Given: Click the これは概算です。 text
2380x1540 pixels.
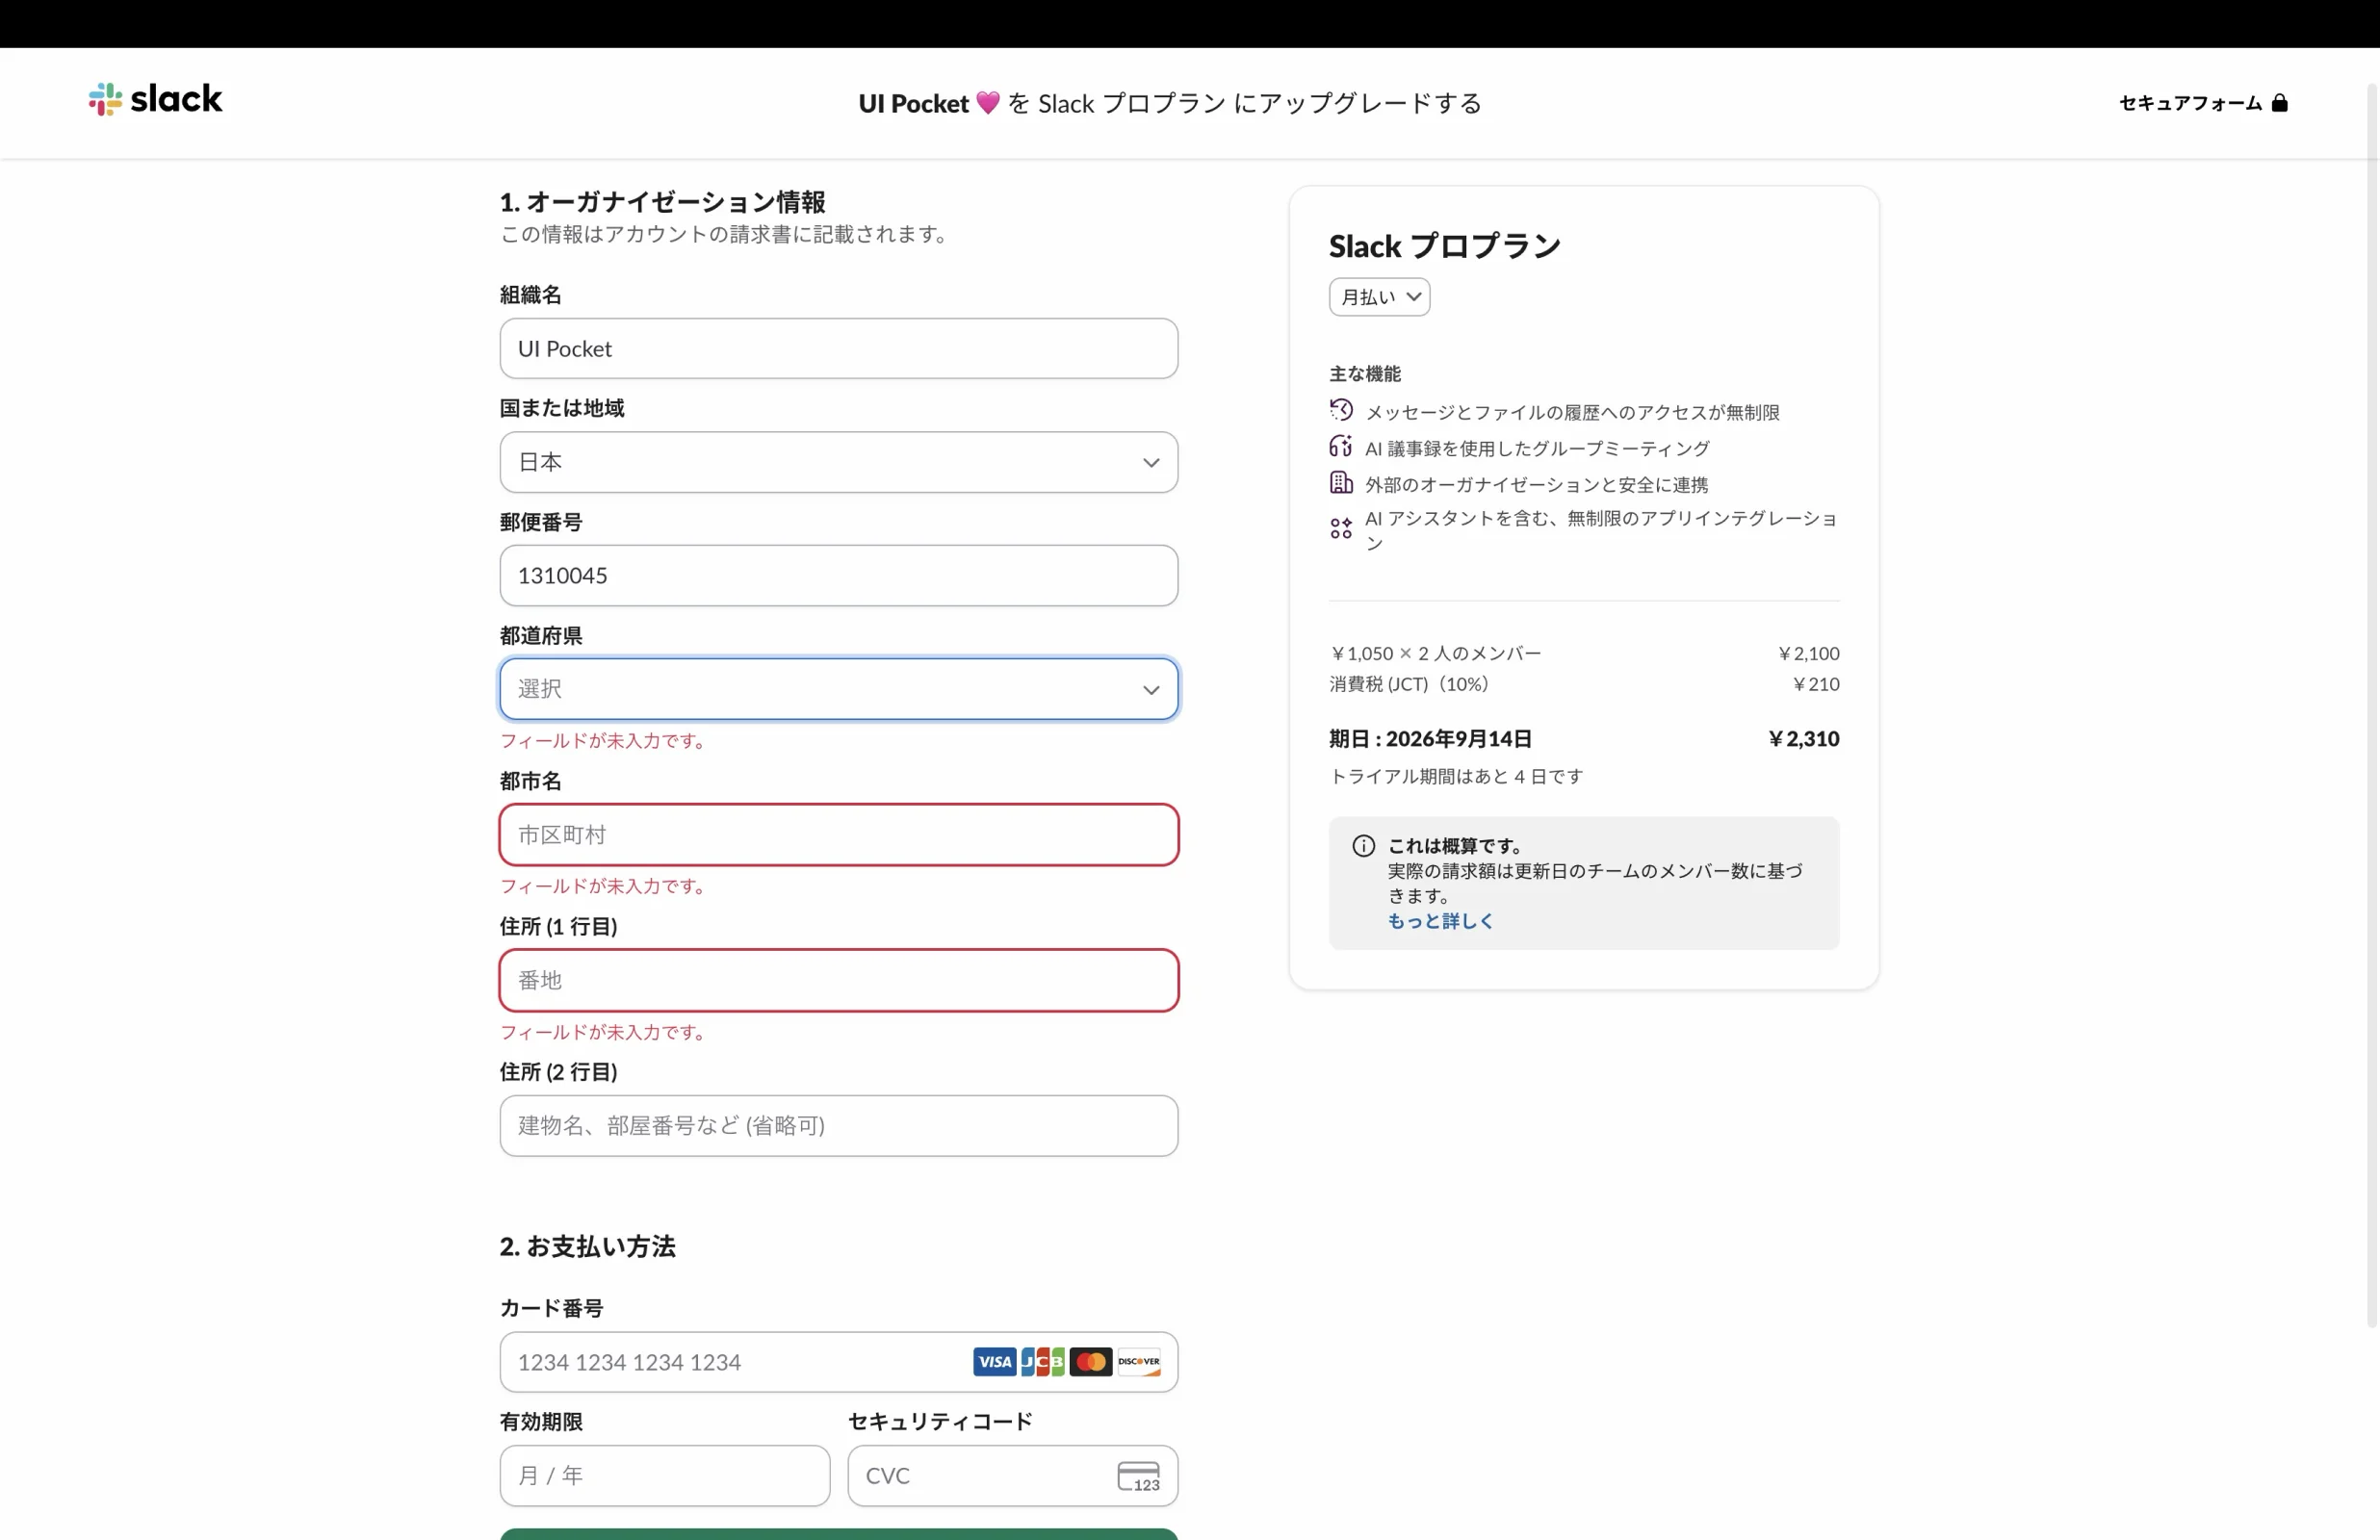Looking at the screenshot, I should (1455, 846).
